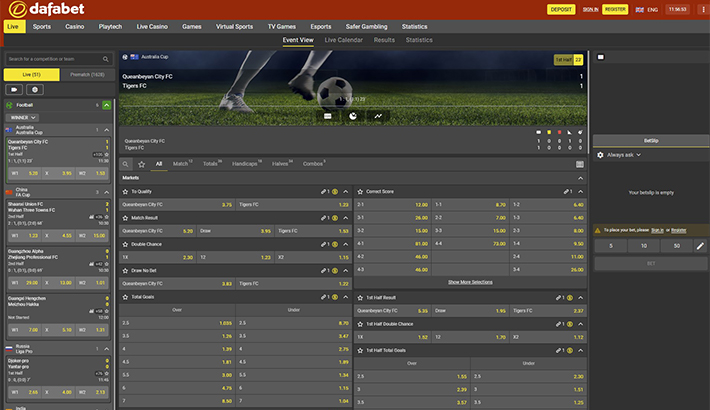Click Show More Selections link

(x=470, y=282)
